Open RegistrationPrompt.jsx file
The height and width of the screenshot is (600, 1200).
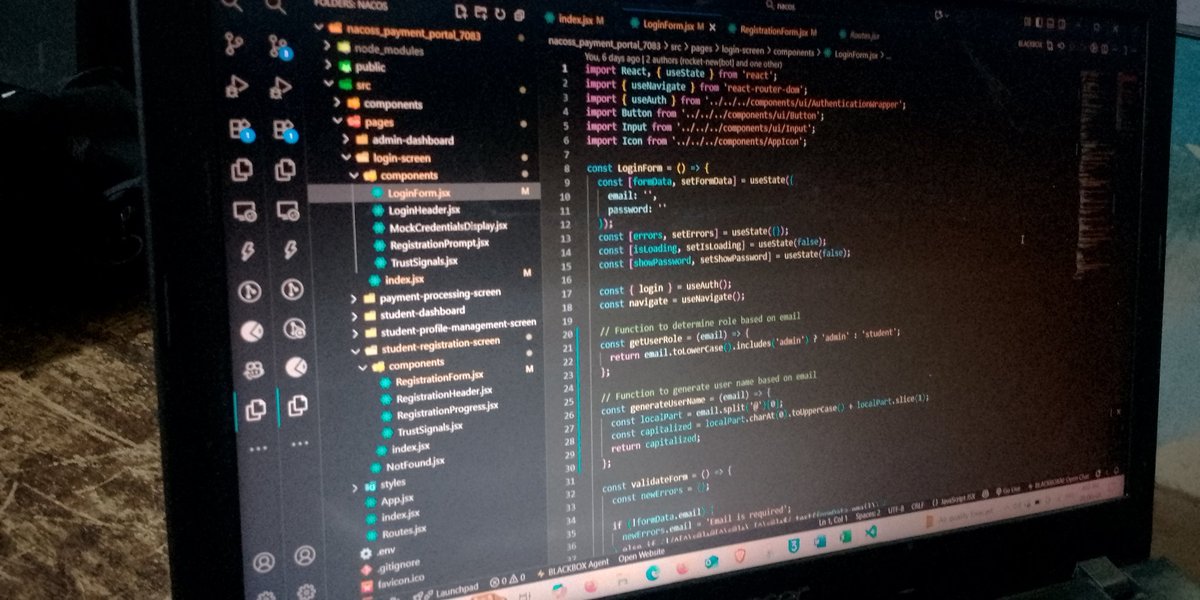click(439, 244)
